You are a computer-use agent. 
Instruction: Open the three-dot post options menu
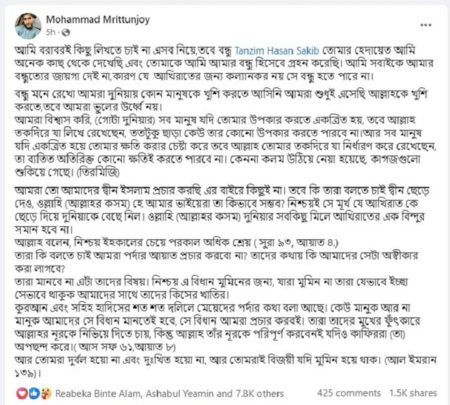pos(426,25)
